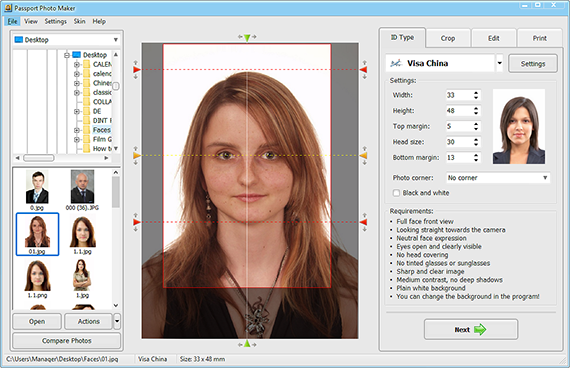Screen dimensions: 570x368
Task: Click the Head size stepper
Action: pos(476,142)
